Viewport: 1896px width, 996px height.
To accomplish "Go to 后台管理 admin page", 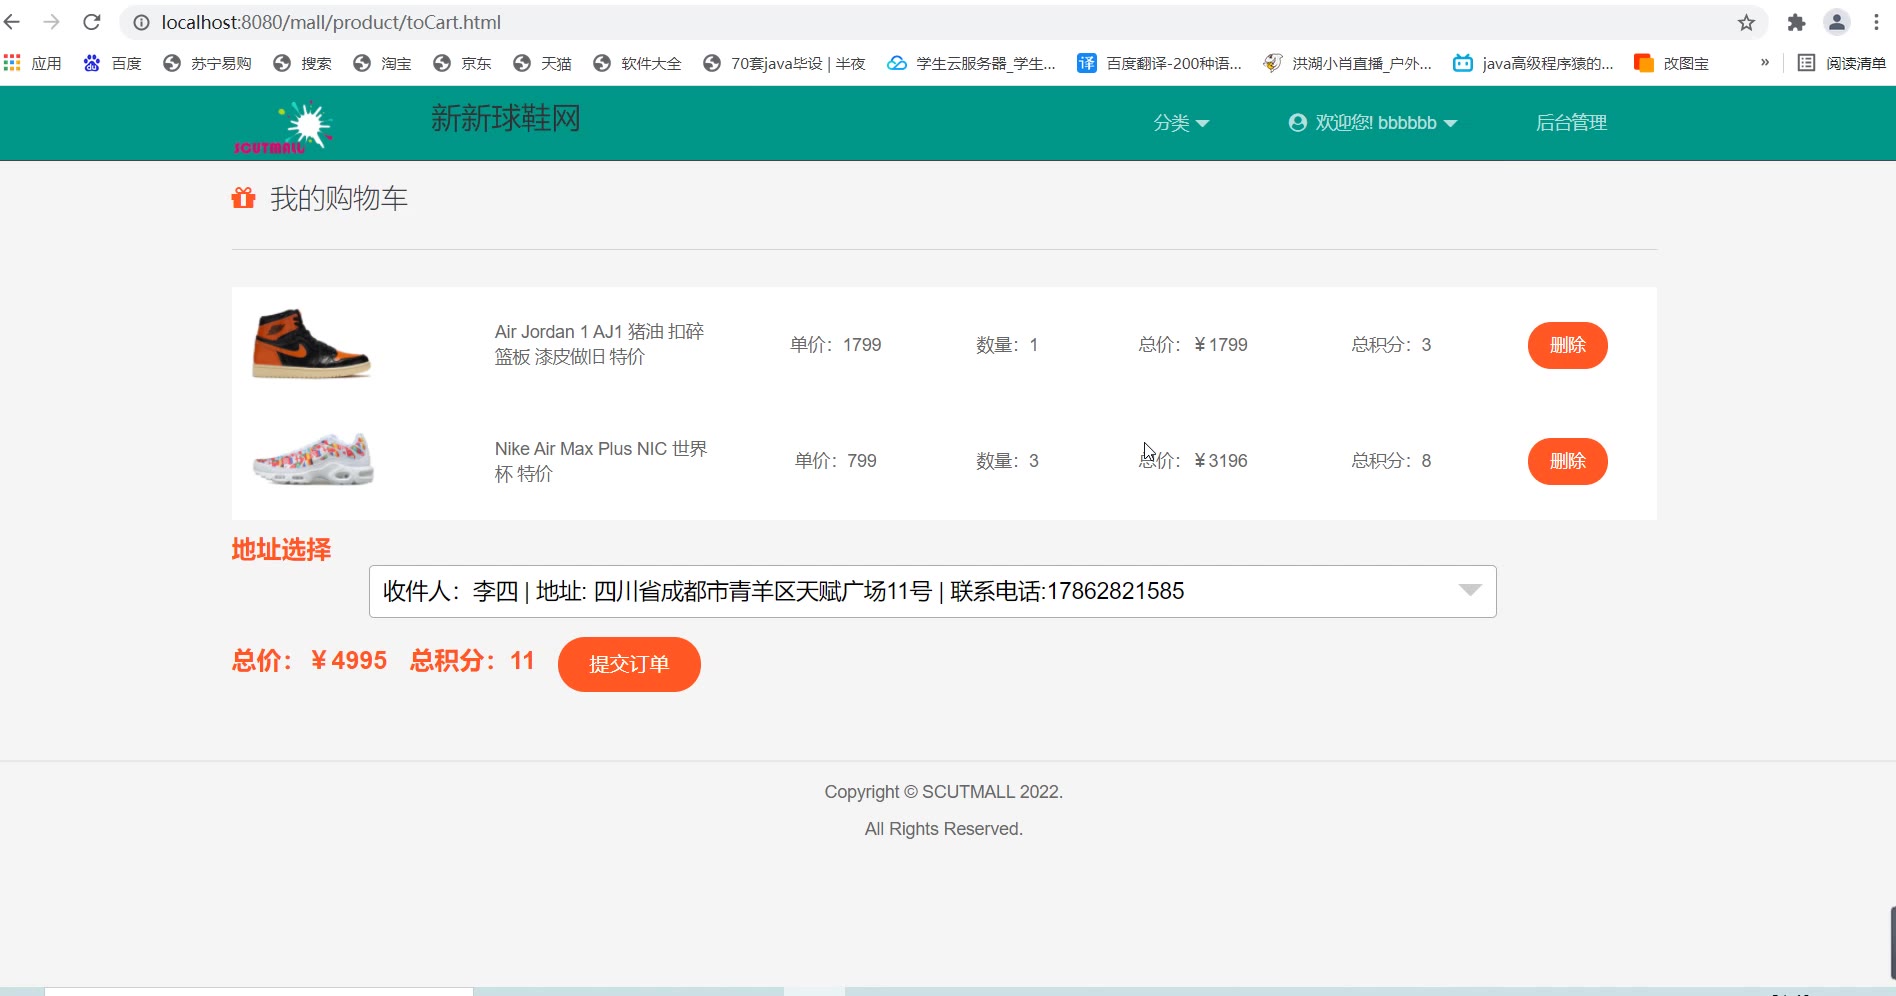I will pyautogui.click(x=1571, y=123).
